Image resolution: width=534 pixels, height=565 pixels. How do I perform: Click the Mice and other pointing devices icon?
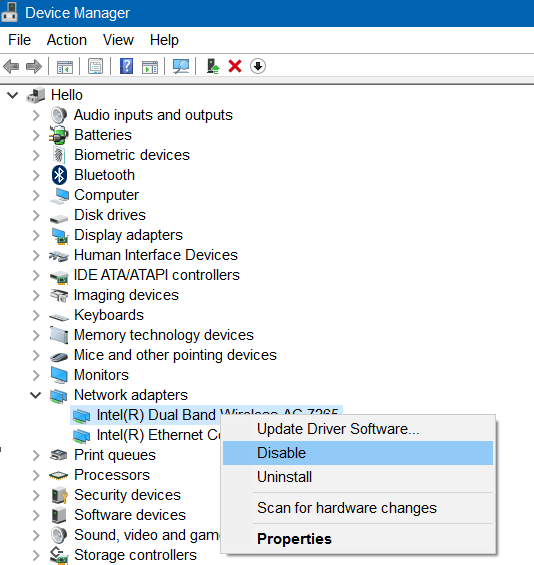[x=59, y=357]
